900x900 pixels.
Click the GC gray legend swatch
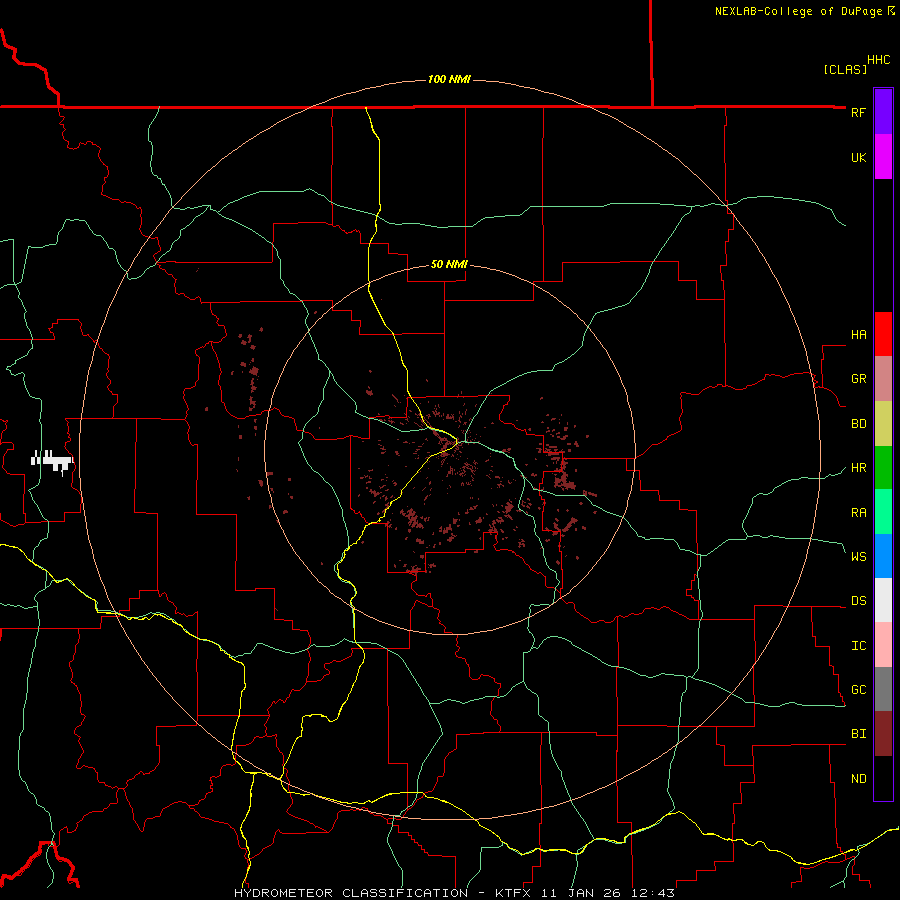(x=883, y=689)
